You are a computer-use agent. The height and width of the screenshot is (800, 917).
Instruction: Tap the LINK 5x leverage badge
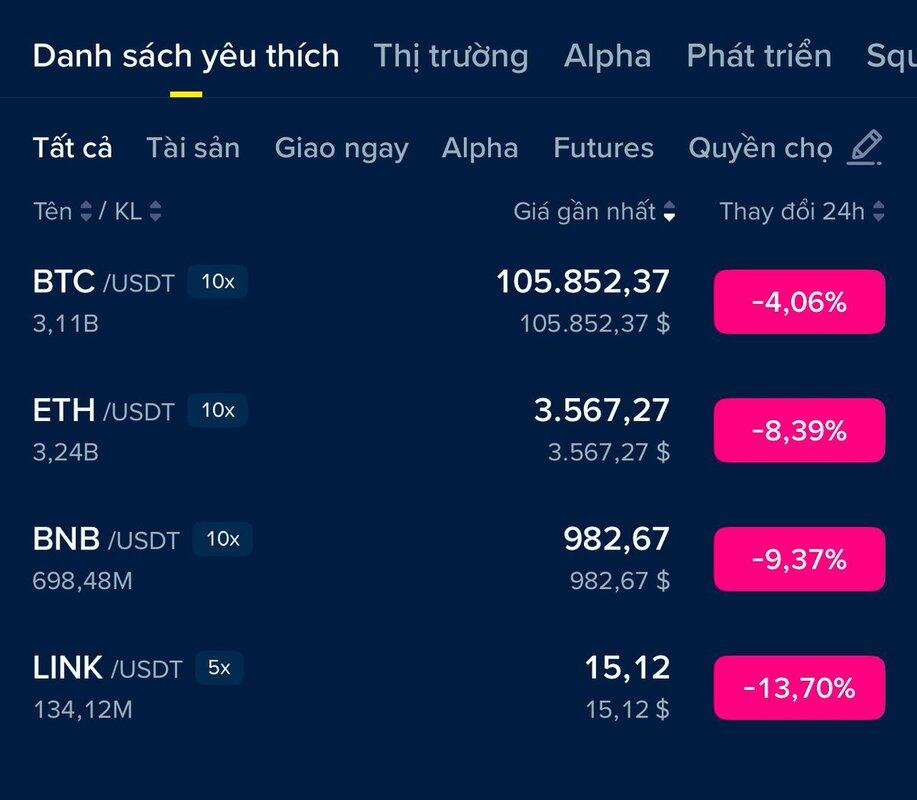coord(219,667)
